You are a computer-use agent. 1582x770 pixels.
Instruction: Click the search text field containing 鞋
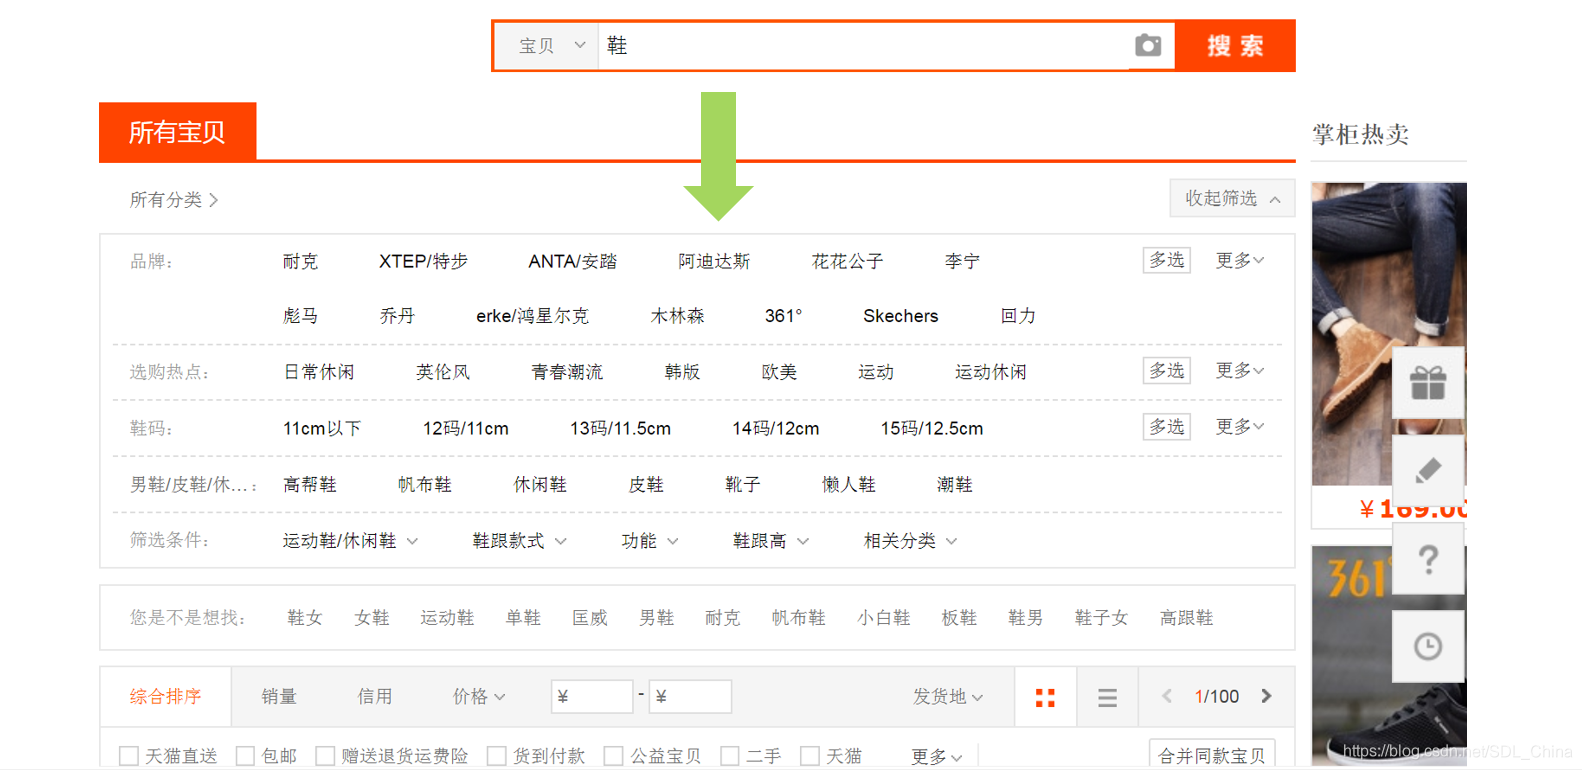(x=864, y=46)
